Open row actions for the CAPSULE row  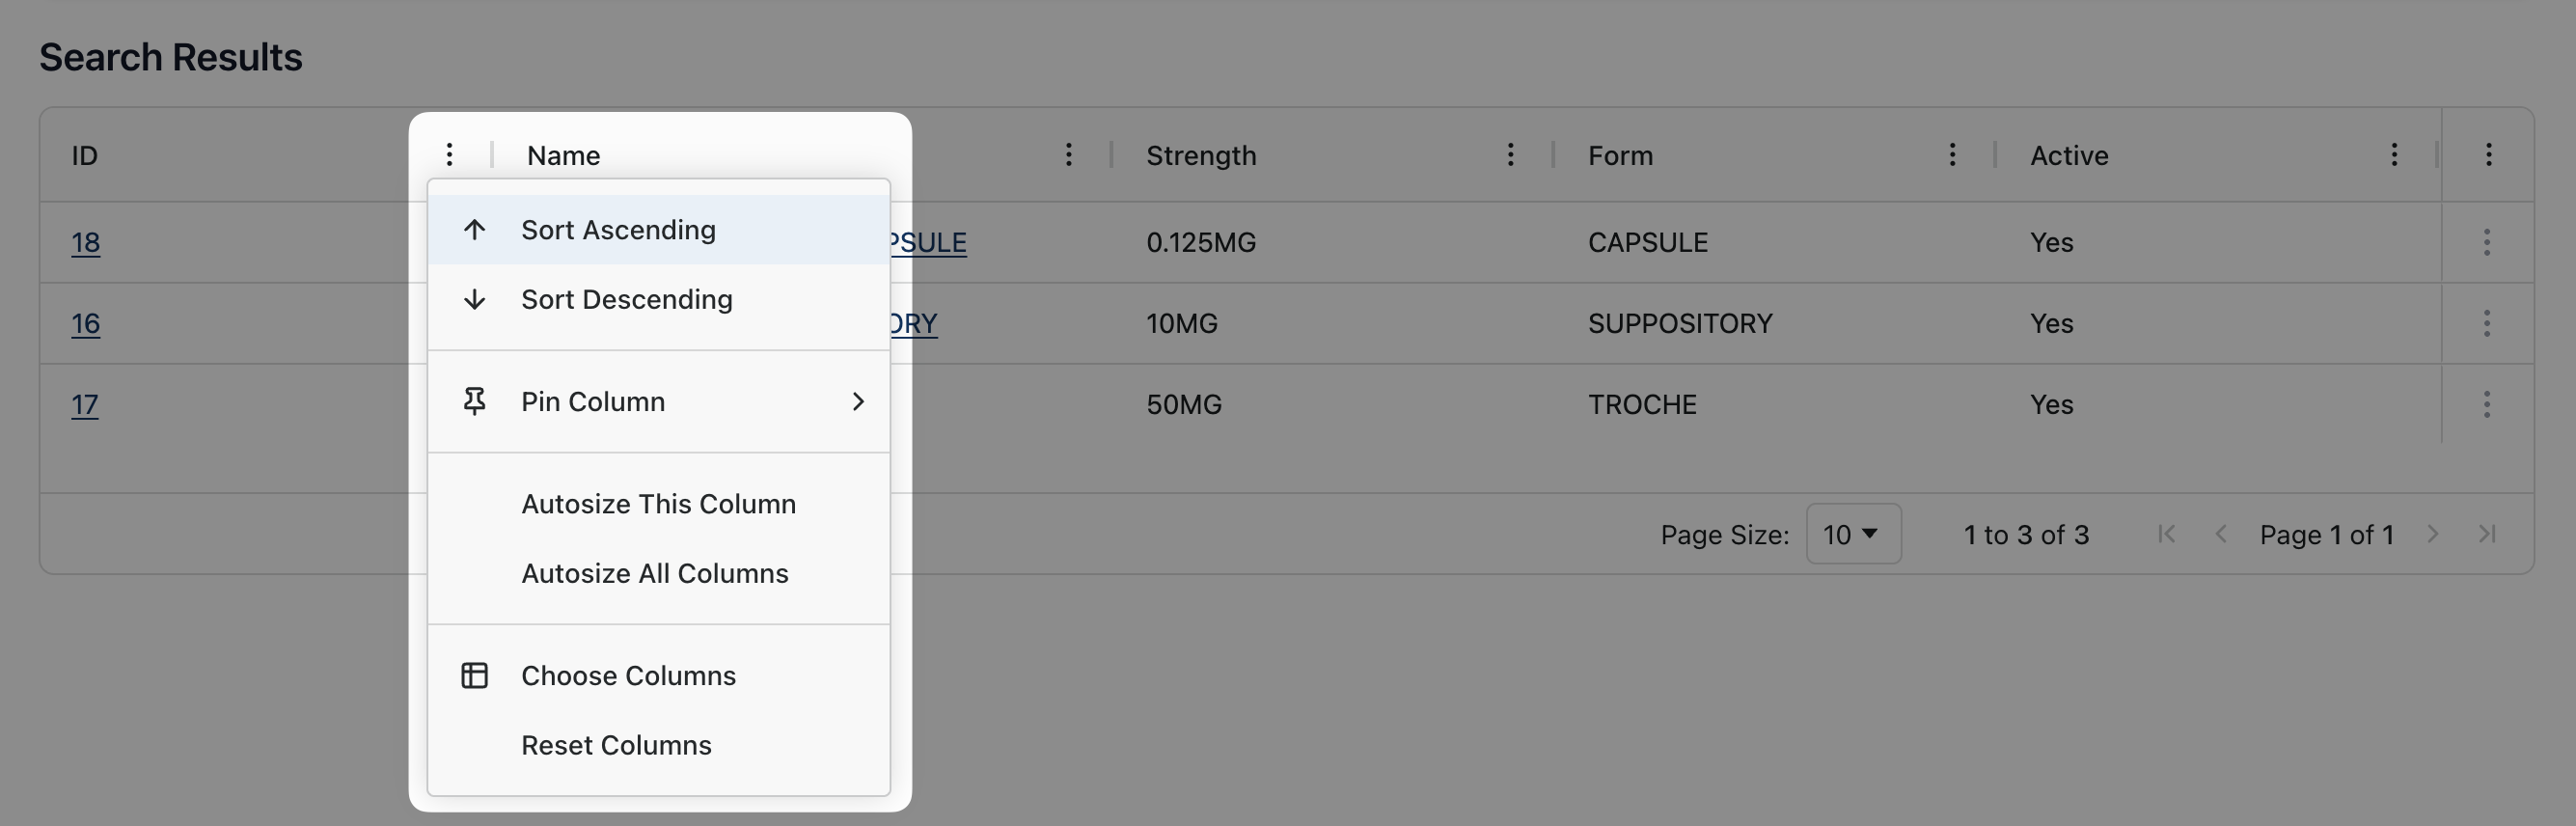pos(2486,242)
